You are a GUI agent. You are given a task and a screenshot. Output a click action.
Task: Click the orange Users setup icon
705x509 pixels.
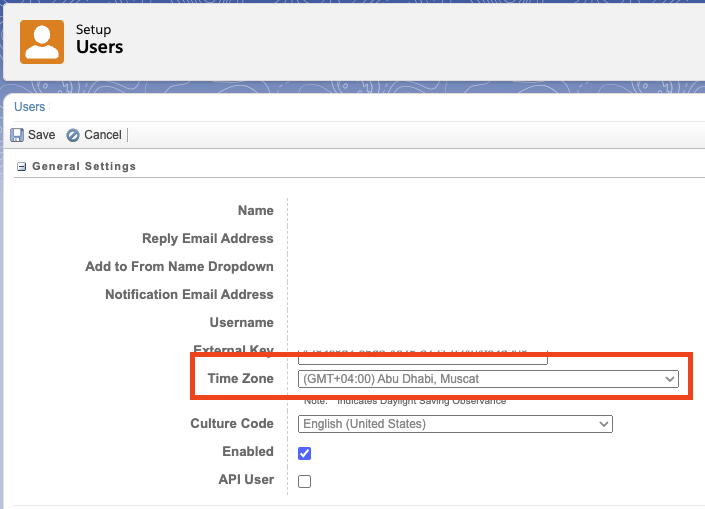pos(42,42)
